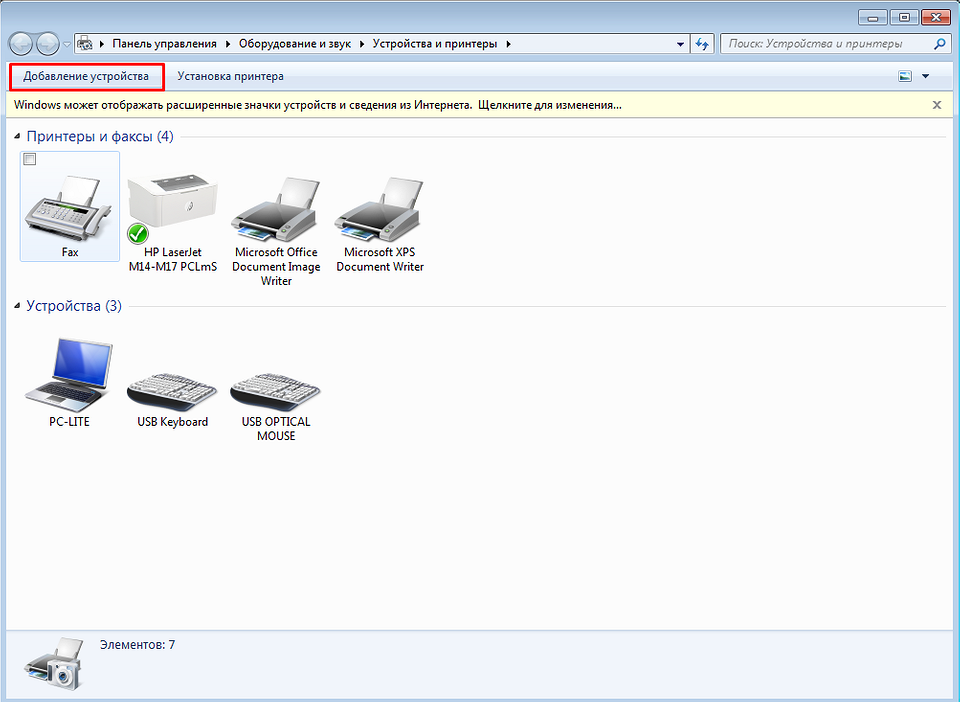Click Добавление устройства in the toolbar
The height and width of the screenshot is (702, 960).
(x=86, y=76)
